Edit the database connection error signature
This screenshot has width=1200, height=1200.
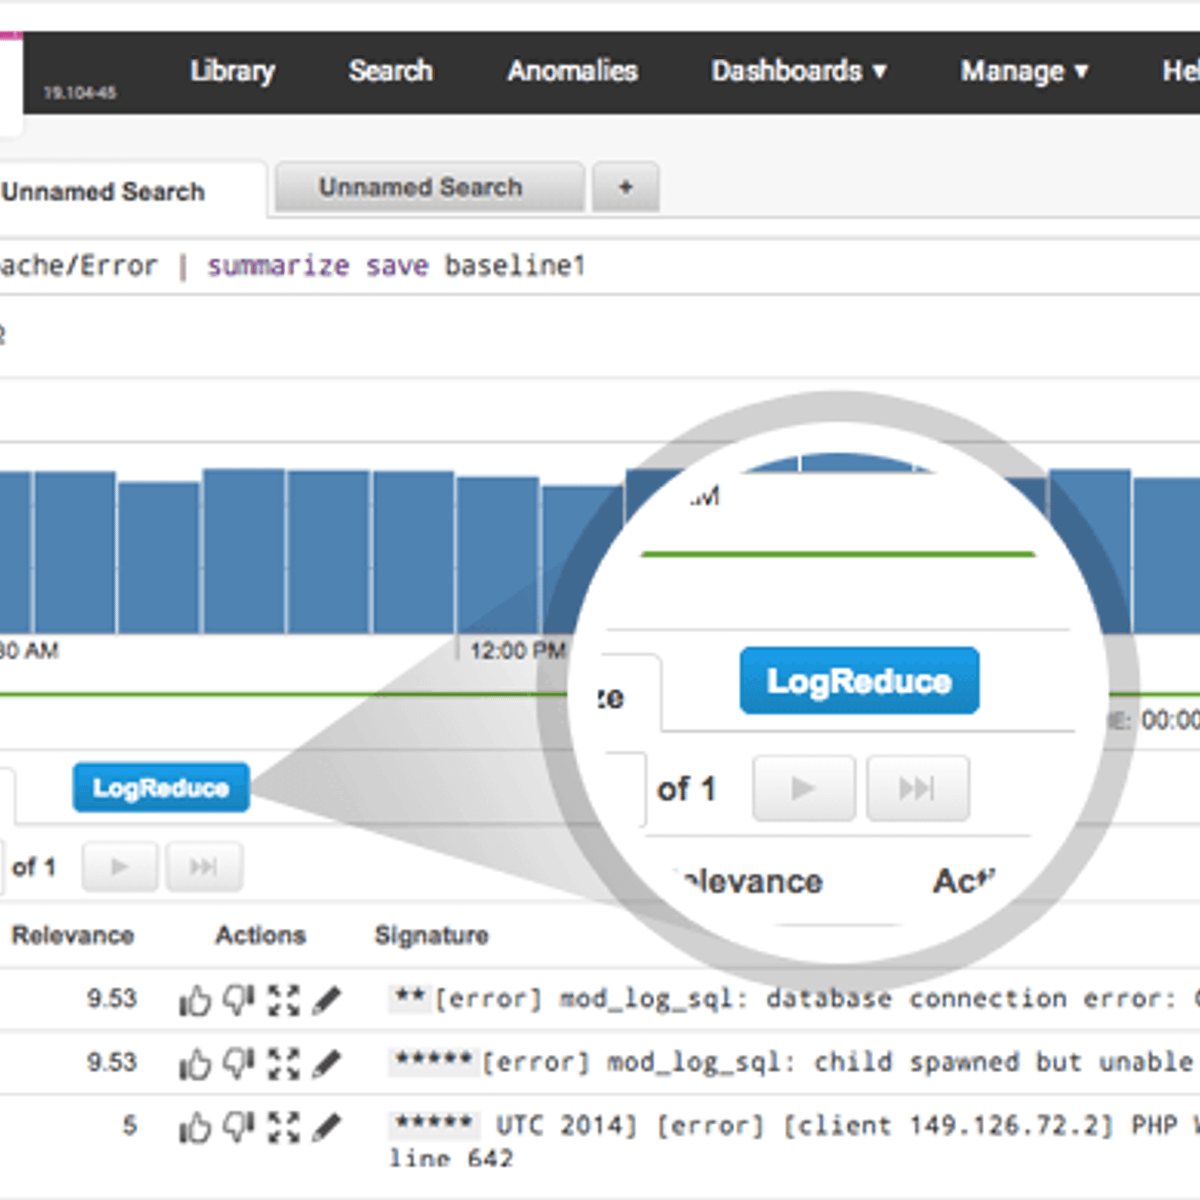click(x=327, y=1000)
